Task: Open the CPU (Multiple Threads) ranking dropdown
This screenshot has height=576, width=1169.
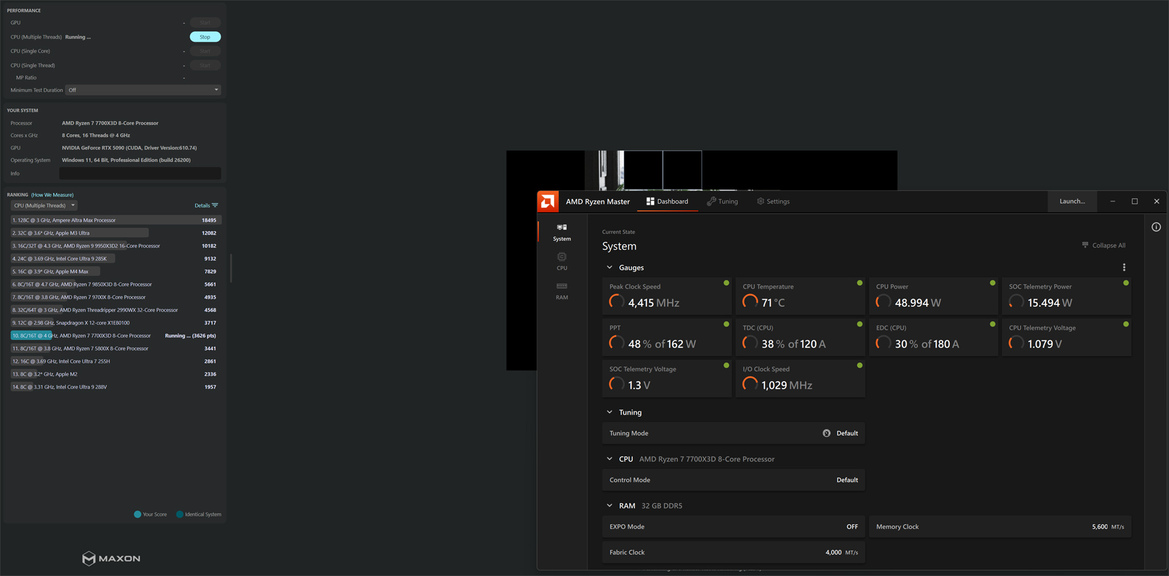Action: (44, 205)
